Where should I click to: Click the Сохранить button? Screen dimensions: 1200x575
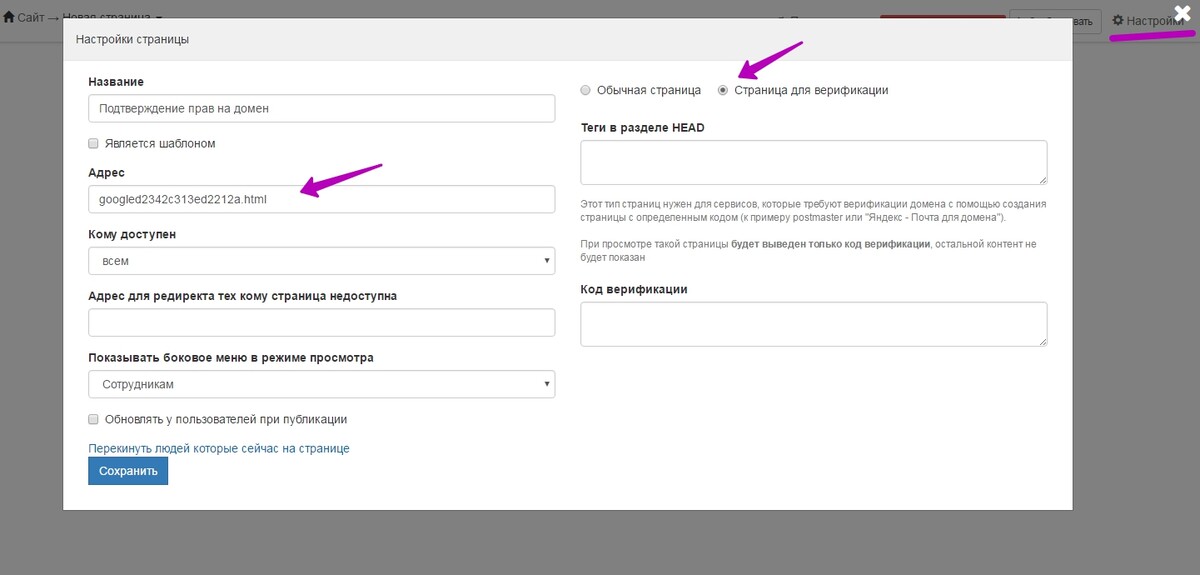coord(128,471)
